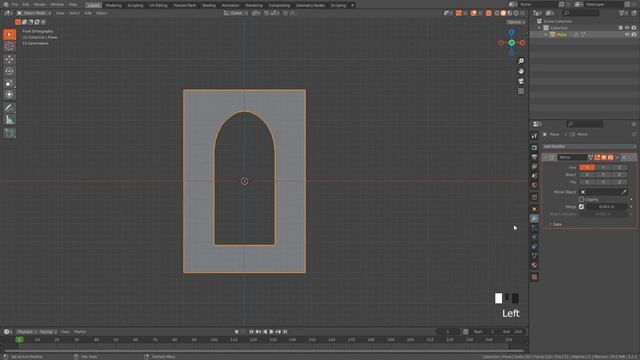This screenshot has width=640, height=360.
Task: Click the Mirror Object field
Action: pyautogui.click(x=603, y=192)
